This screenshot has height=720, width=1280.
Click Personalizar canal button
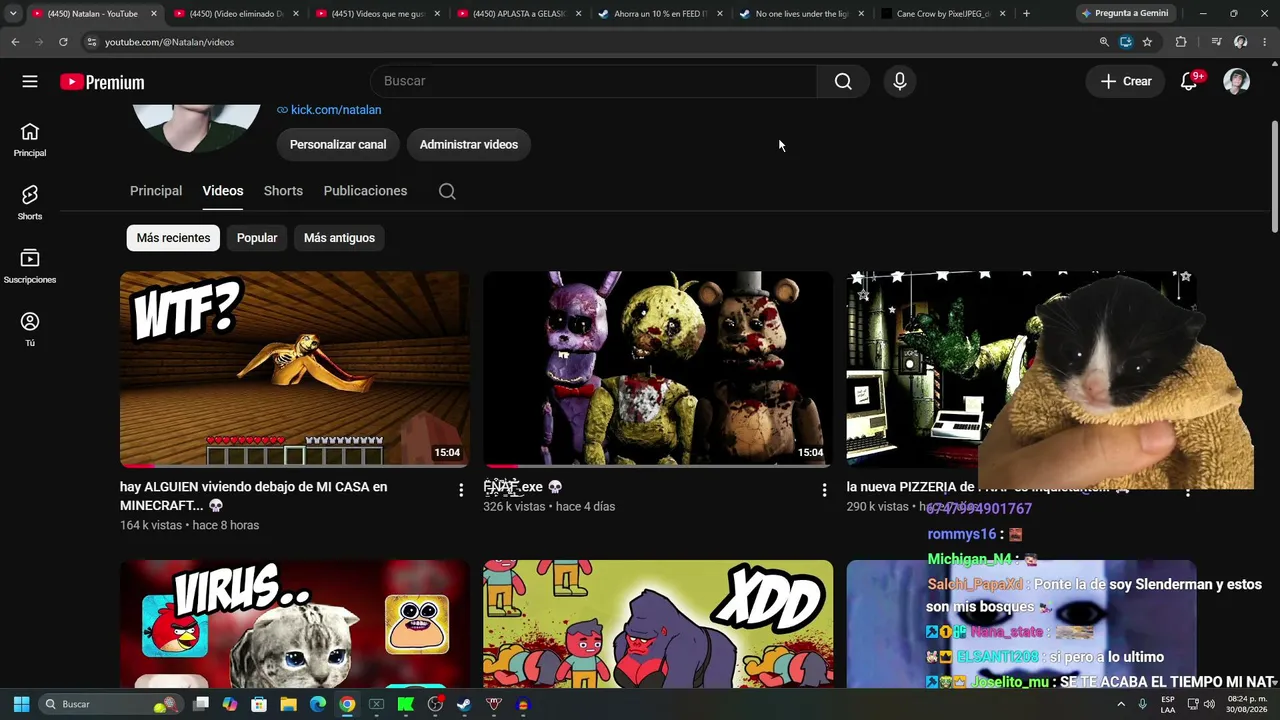pos(338,144)
